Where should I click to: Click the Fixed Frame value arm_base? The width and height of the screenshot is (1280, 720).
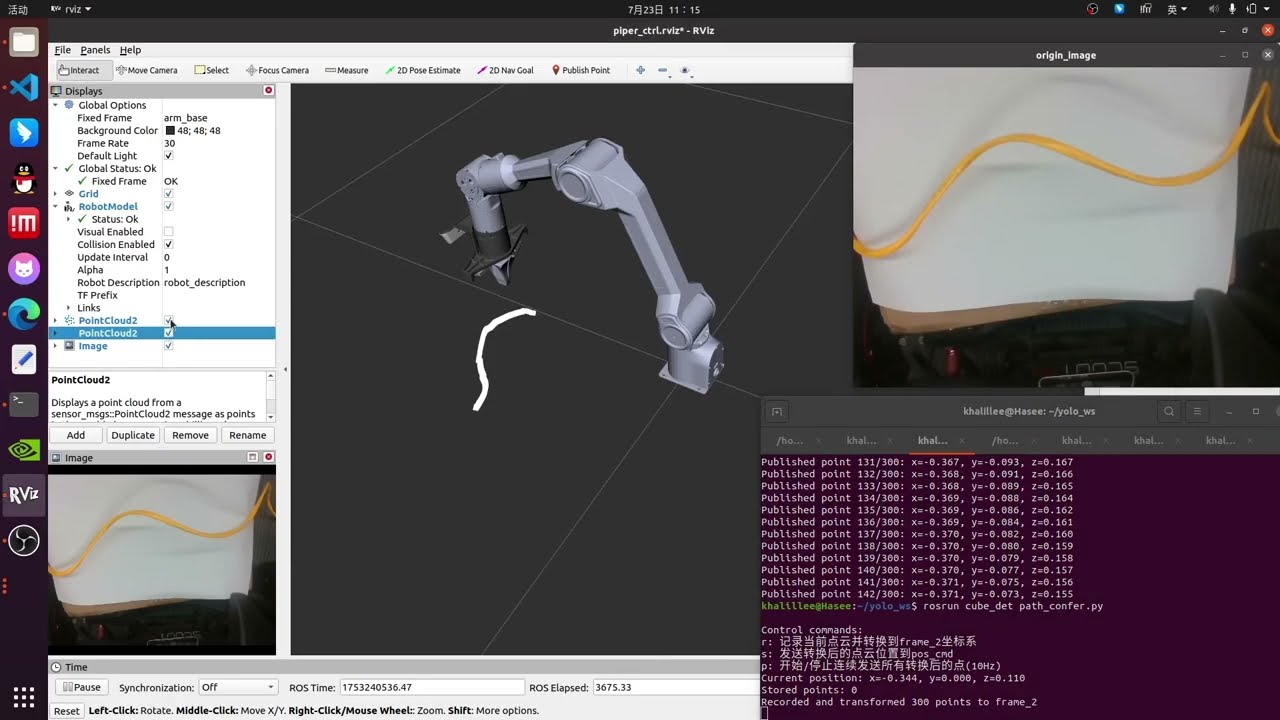pos(186,118)
